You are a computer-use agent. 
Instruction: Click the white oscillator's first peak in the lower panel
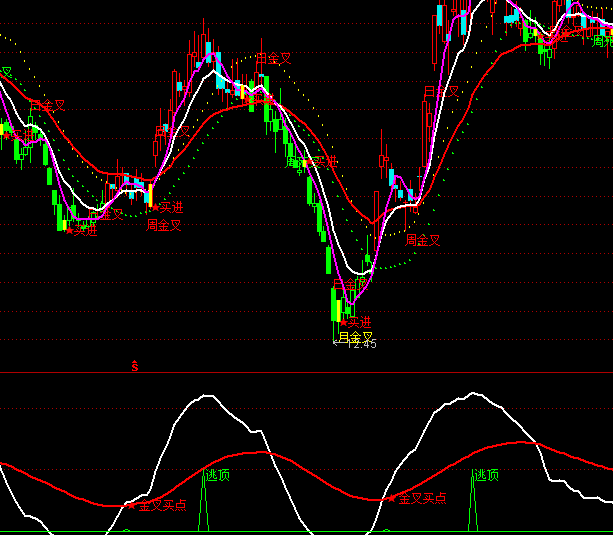(x=207, y=396)
